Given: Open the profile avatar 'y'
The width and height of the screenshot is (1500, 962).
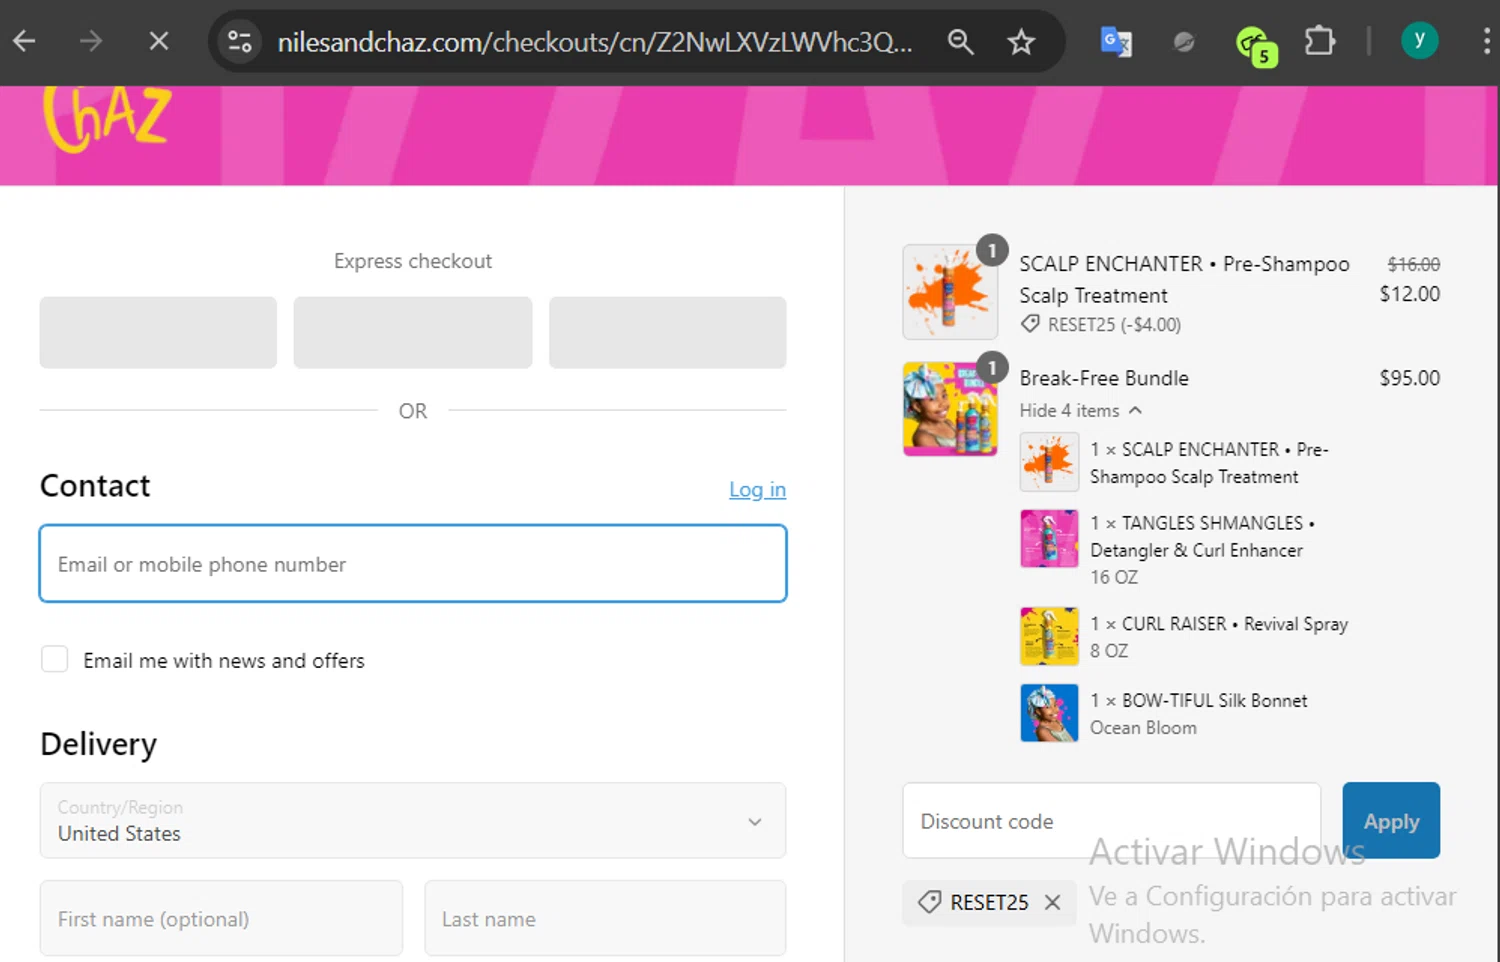Looking at the screenshot, I should point(1419,40).
